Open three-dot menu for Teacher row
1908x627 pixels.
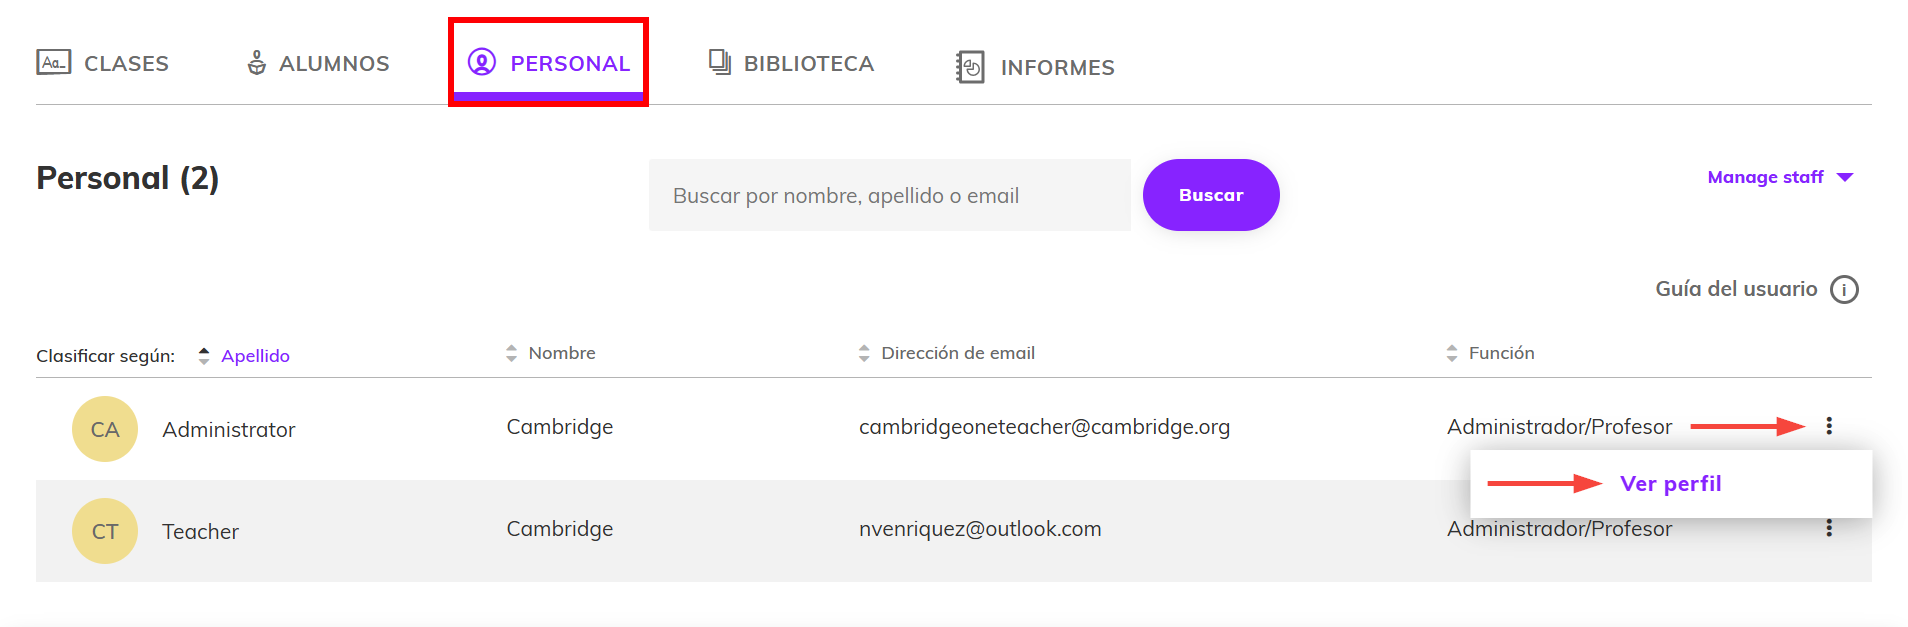(x=1829, y=528)
